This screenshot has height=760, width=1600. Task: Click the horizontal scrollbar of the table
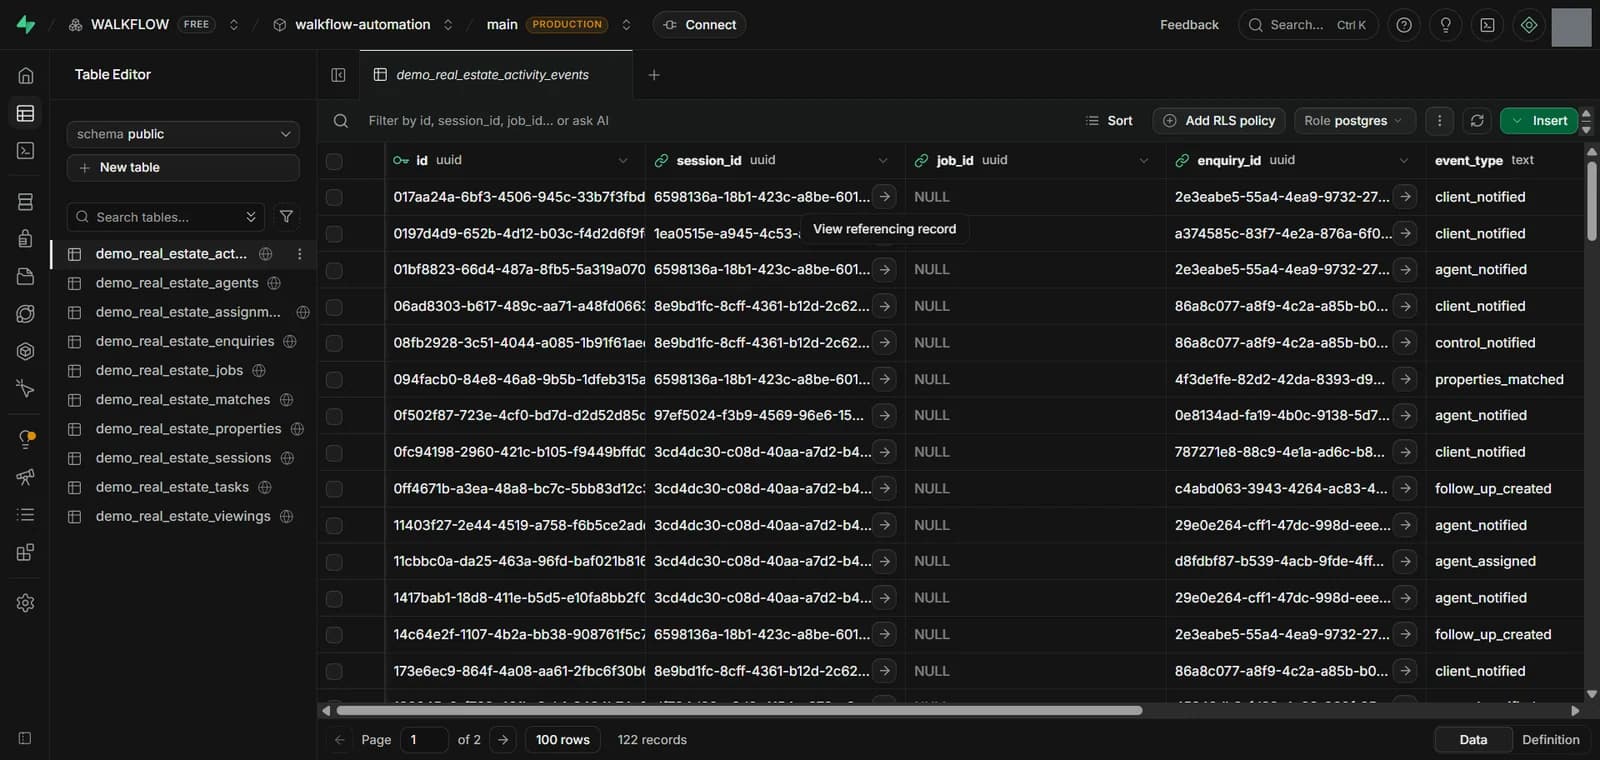point(739,711)
